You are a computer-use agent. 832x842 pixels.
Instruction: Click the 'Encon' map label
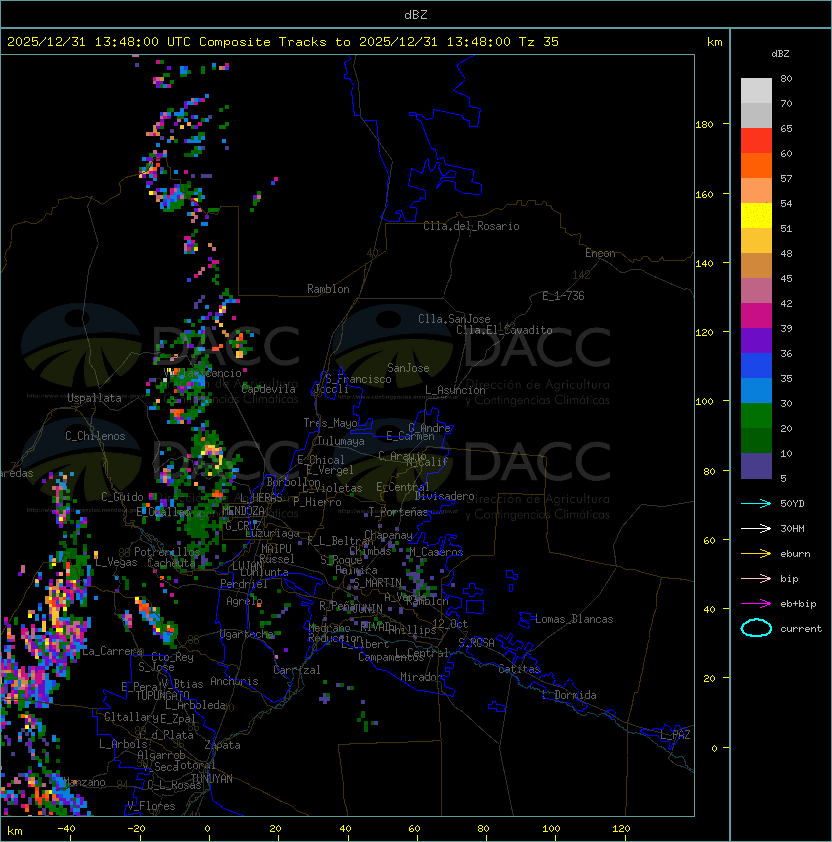click(x=600, y=253)
